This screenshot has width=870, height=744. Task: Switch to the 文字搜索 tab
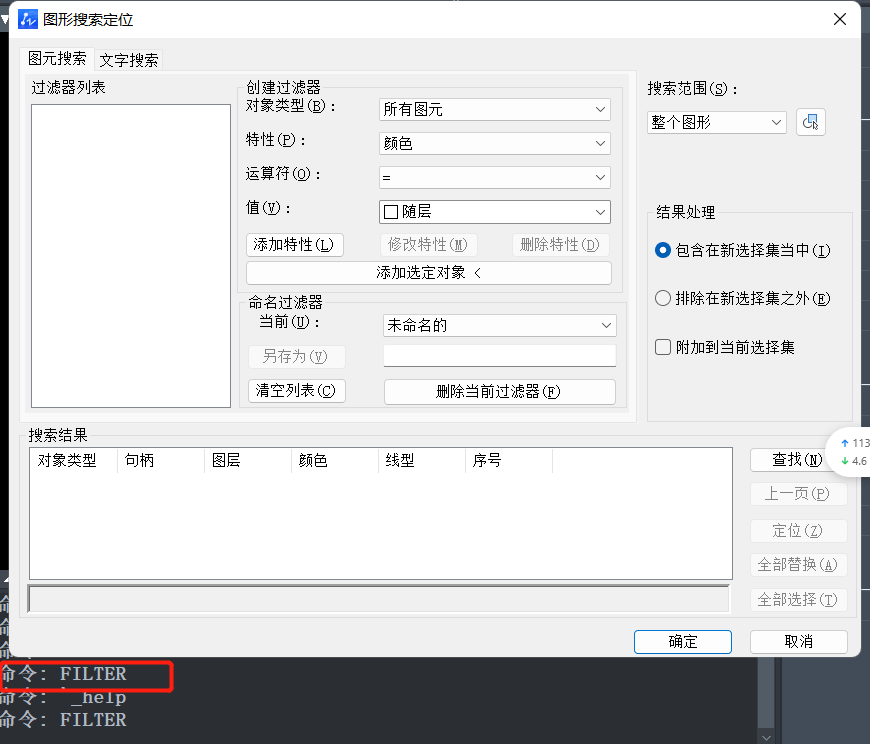129,60
